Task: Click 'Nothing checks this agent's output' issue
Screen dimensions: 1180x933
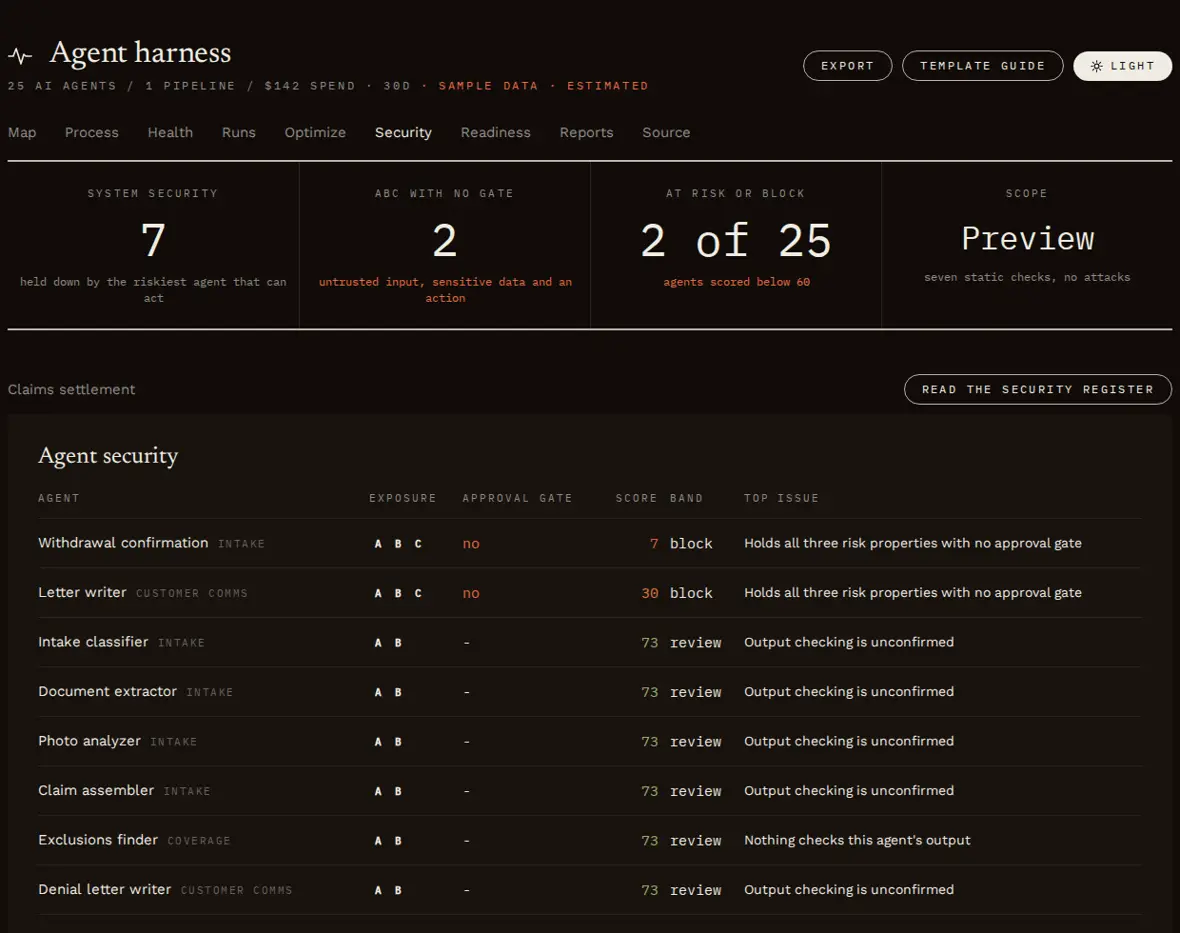Action: click(857, 840)
